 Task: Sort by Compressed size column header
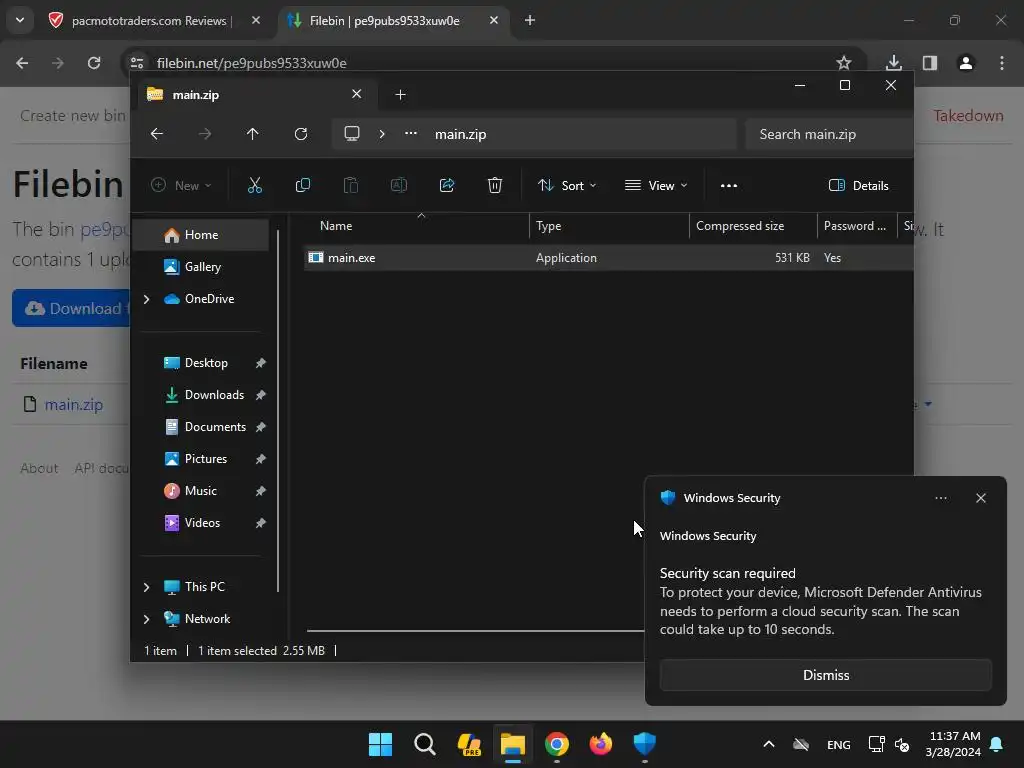753,226
